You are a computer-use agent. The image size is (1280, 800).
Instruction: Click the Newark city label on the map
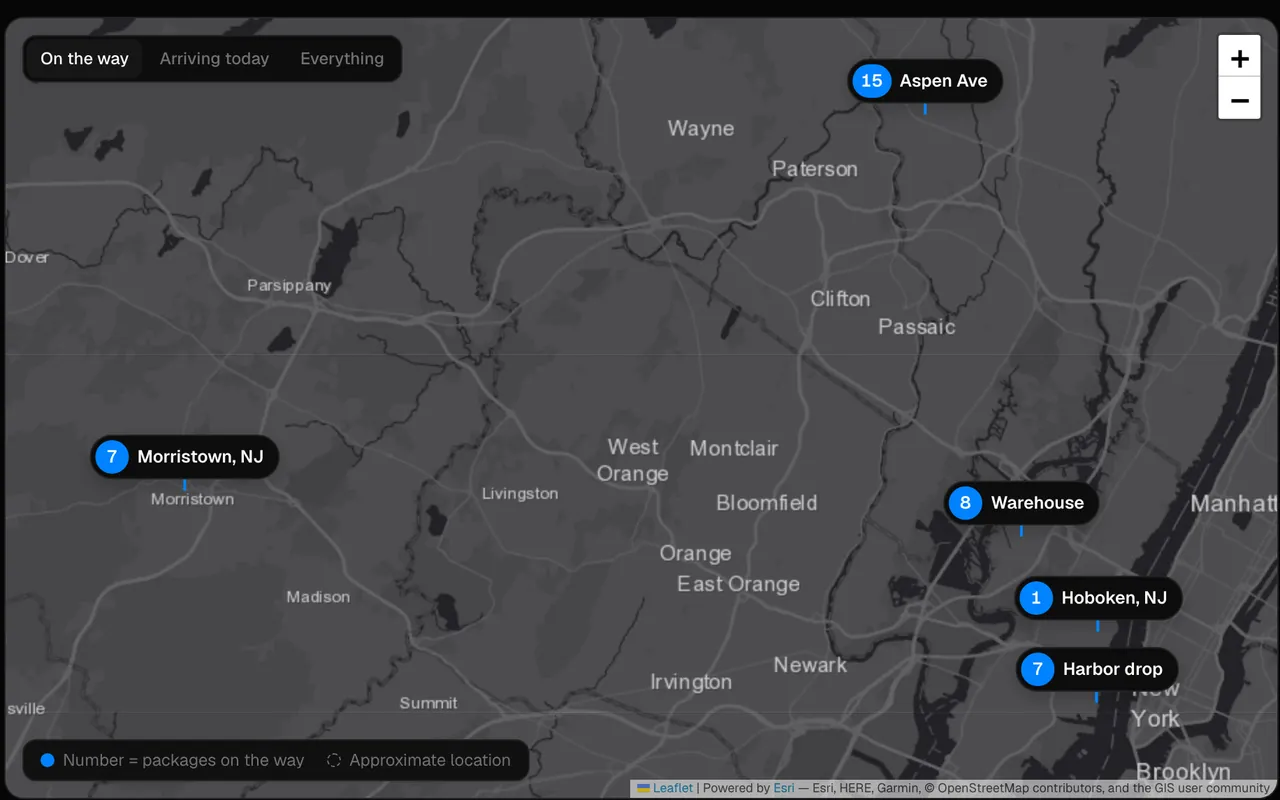tap(810, 665)
